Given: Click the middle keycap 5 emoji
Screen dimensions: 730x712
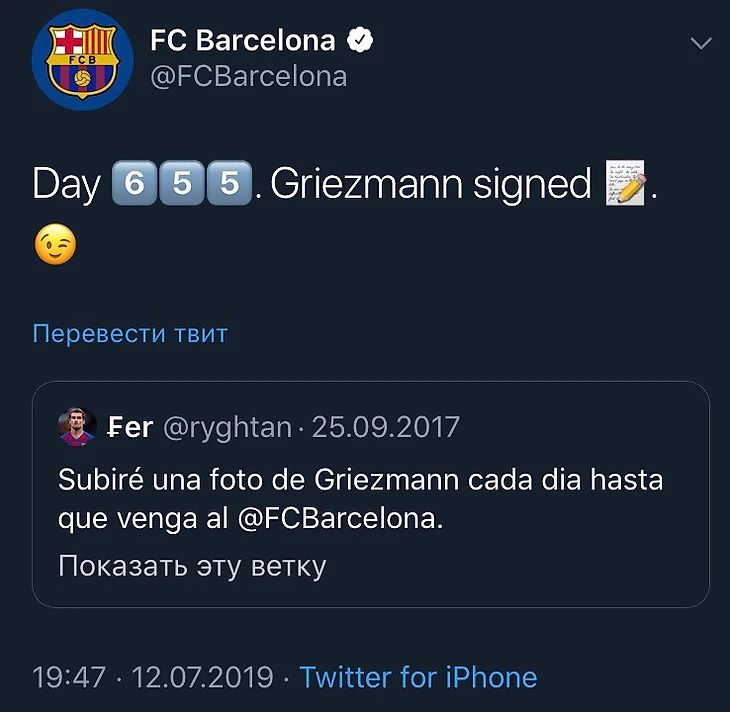Looking at the screenshot, I should click(x=179, y=185).
